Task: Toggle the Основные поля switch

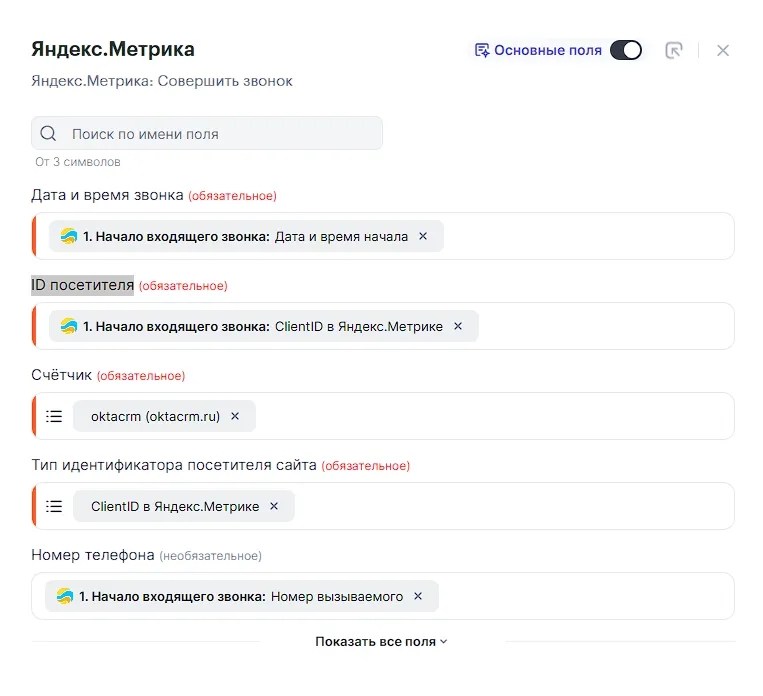Action: (x=626, y=50)
